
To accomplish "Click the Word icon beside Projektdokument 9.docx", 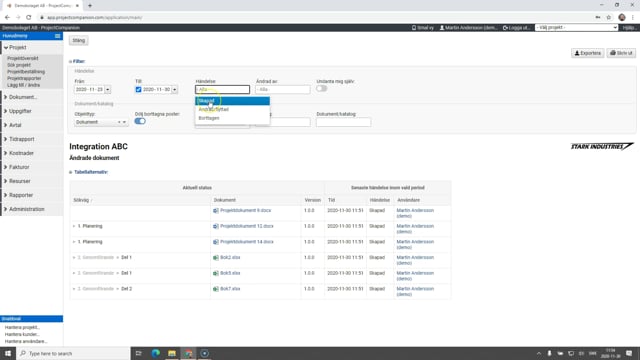I will click(216, 211).
